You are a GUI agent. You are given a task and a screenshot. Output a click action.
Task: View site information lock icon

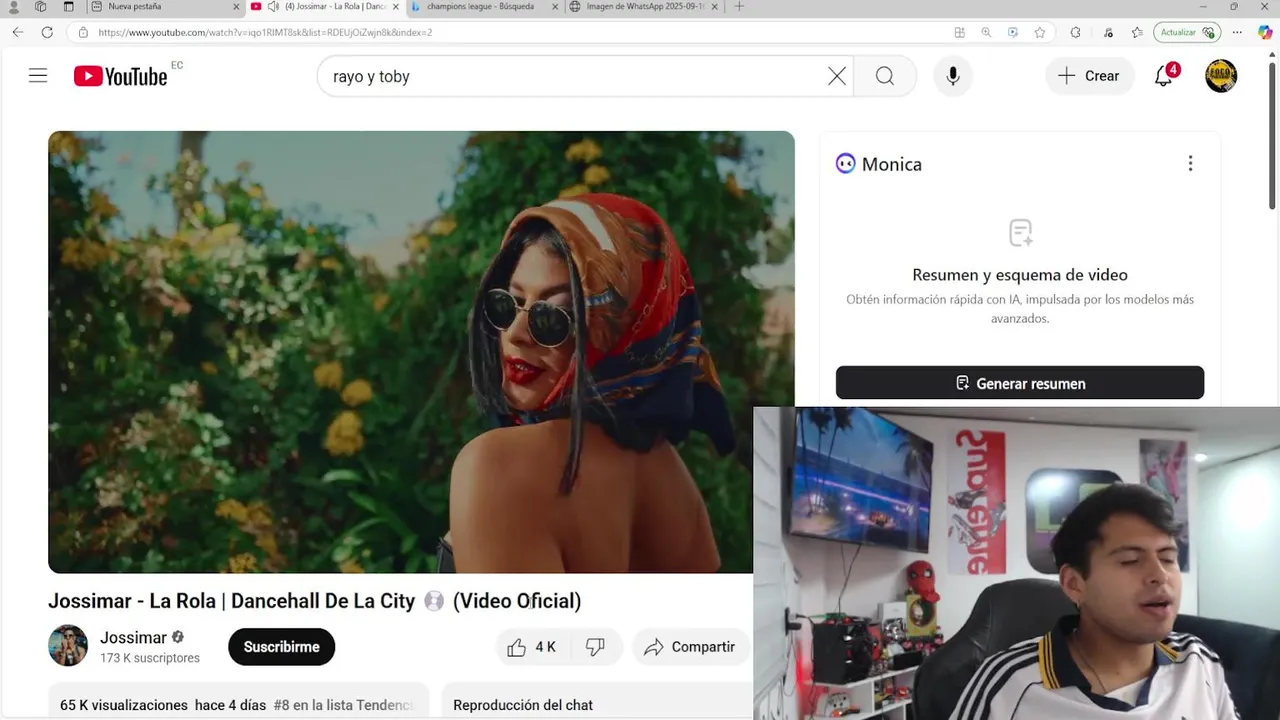[83, 32]
